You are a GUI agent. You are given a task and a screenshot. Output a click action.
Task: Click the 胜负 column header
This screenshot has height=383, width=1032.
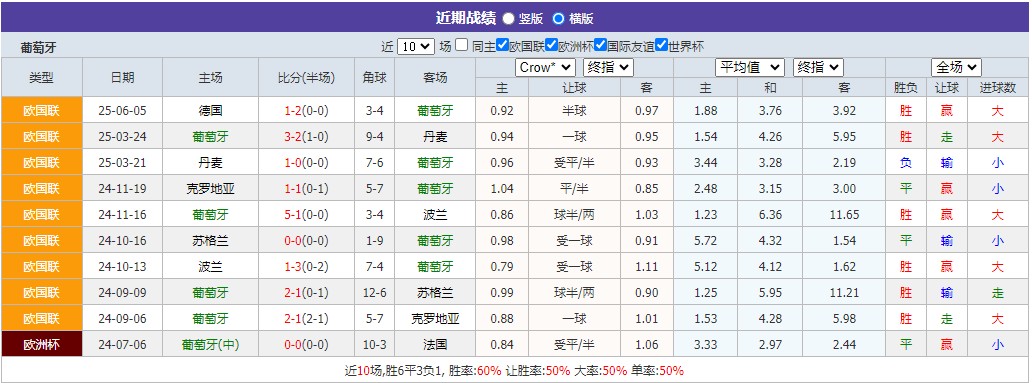(x=906, y=88)
